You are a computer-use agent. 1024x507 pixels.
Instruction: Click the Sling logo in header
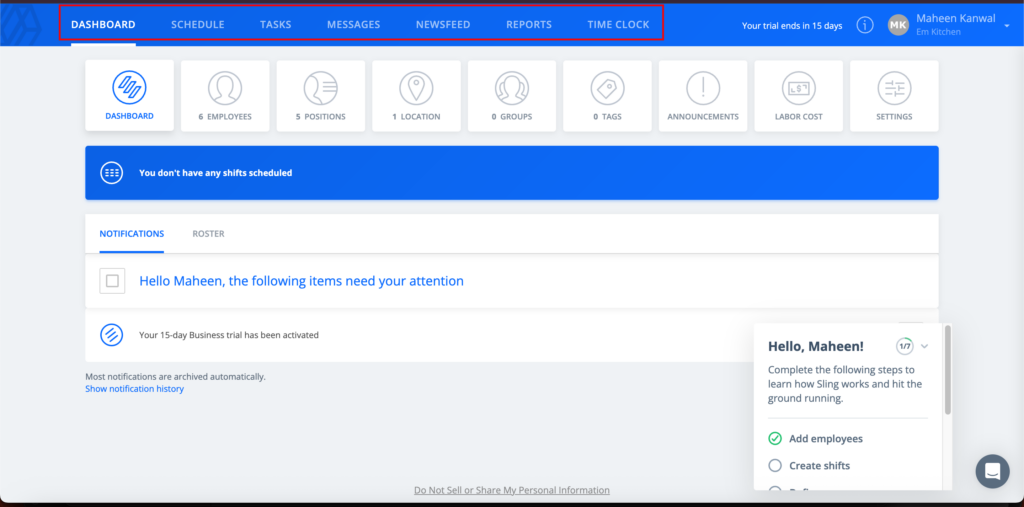pyautogui.click(x=21, y=24)
